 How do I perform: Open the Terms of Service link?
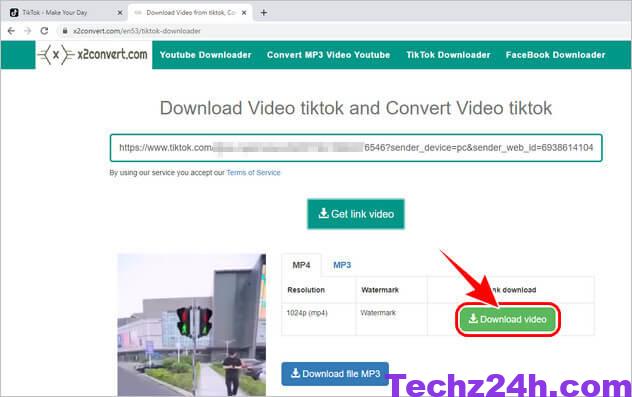click(x=253, y=173)
